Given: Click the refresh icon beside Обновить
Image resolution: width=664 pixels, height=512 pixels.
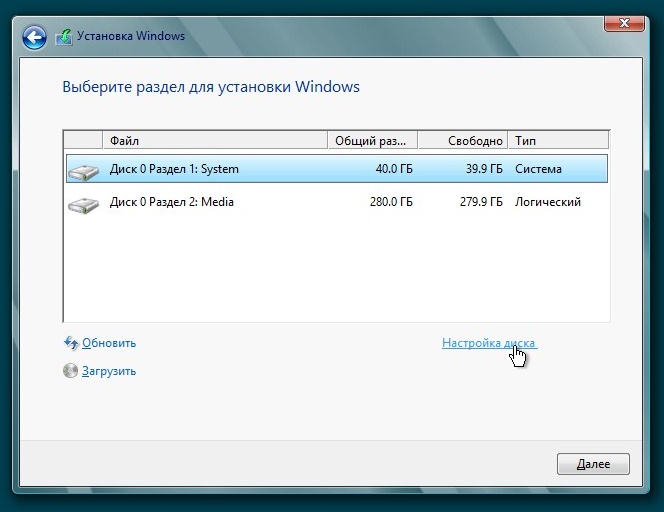Looking at the screenshot, I should tap(70, 343).
